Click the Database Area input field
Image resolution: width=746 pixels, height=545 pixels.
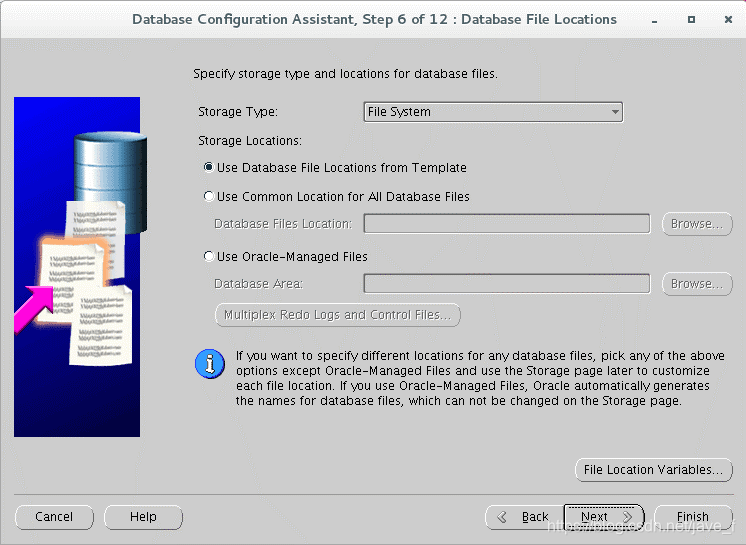(507, 283)
